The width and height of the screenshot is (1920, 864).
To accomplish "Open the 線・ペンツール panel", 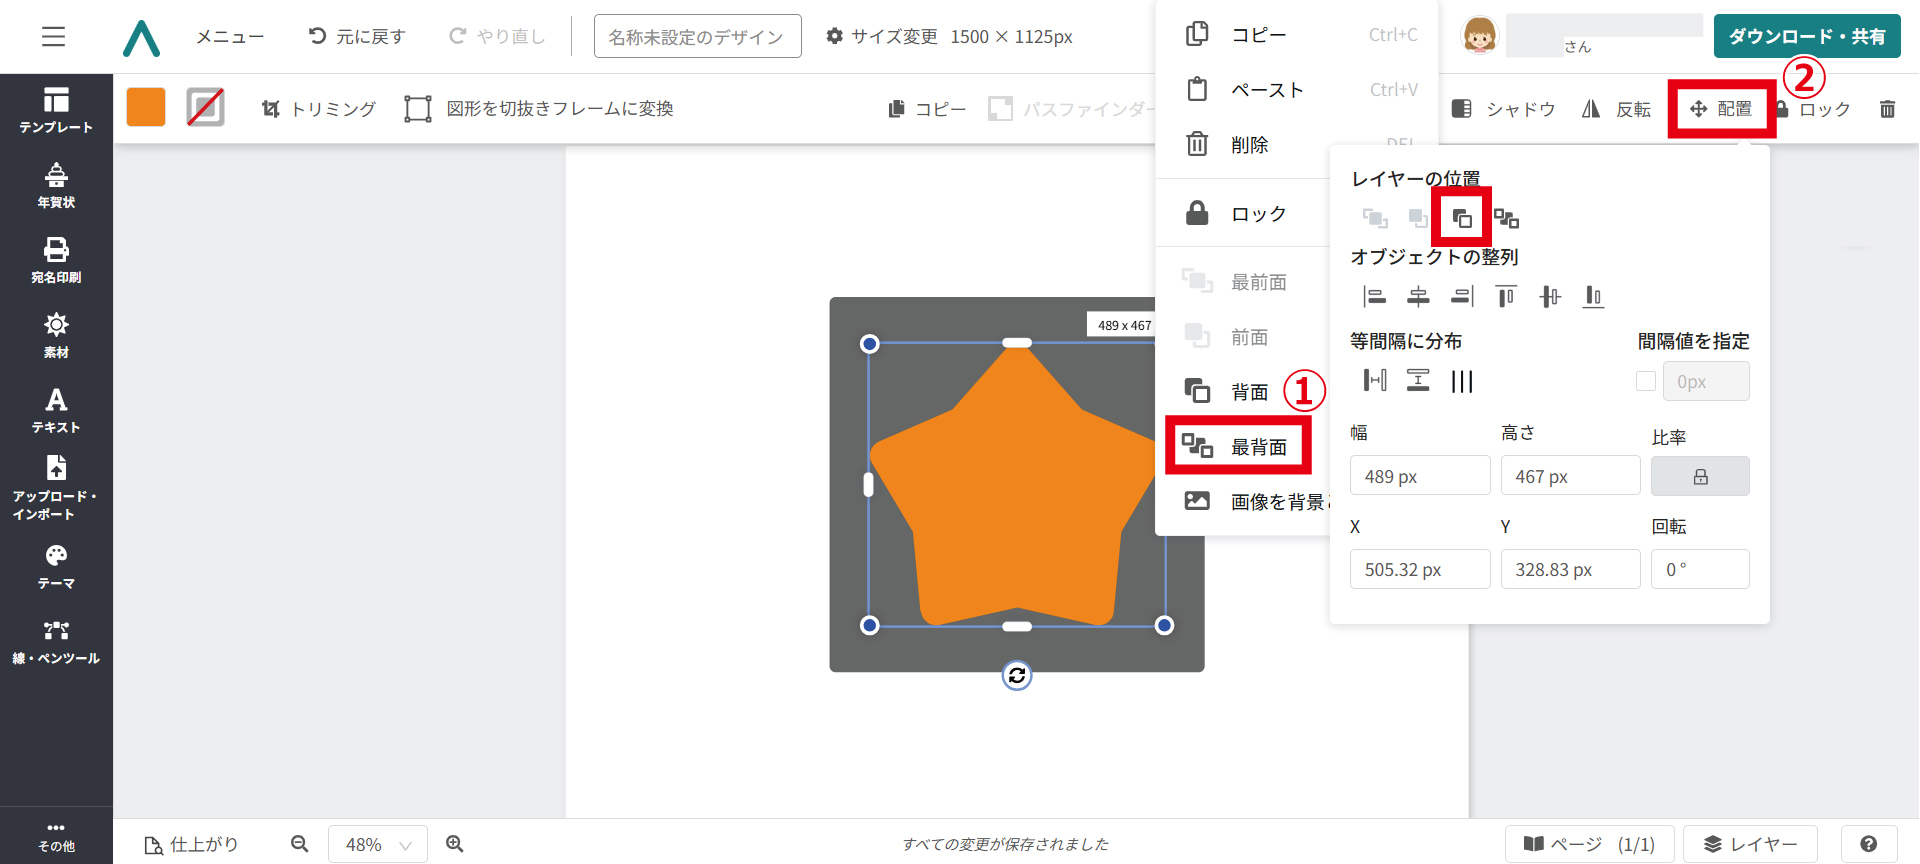I will pyautogui.click(x=56, y=642).
